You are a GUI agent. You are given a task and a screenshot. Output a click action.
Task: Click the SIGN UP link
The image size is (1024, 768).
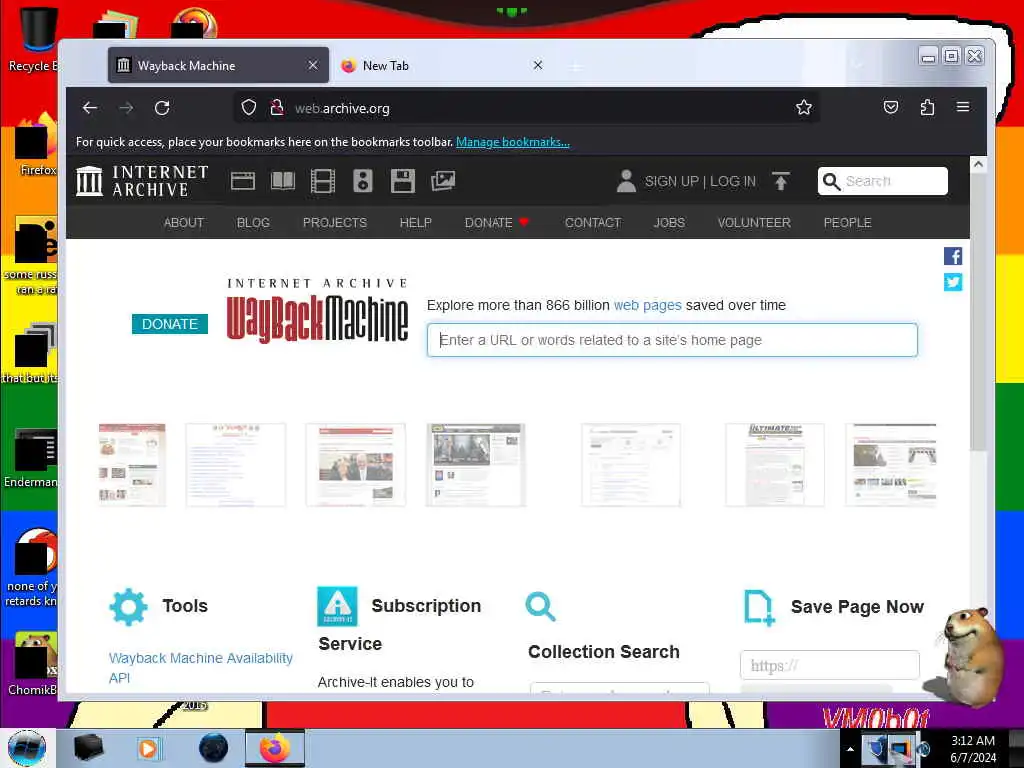coord(671,181)
